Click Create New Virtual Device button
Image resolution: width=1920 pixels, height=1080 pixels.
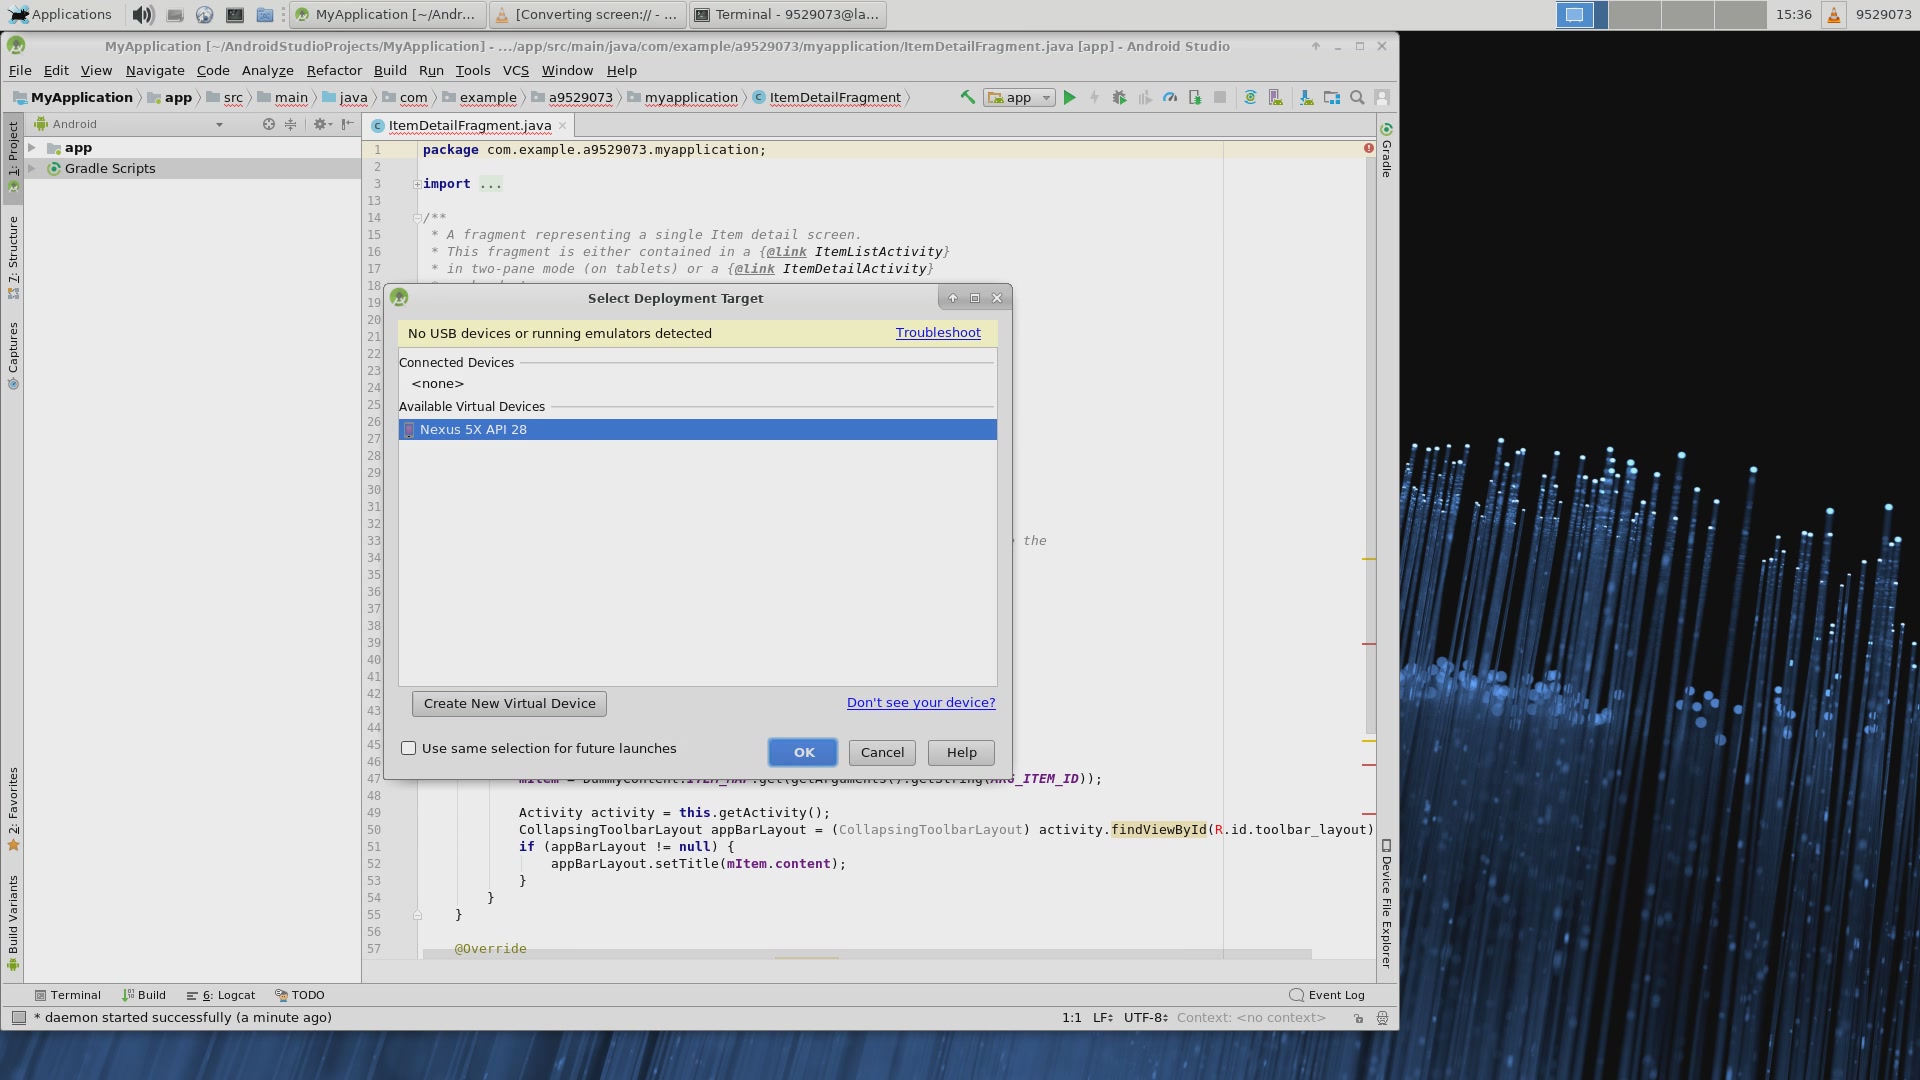coord(509,703)
